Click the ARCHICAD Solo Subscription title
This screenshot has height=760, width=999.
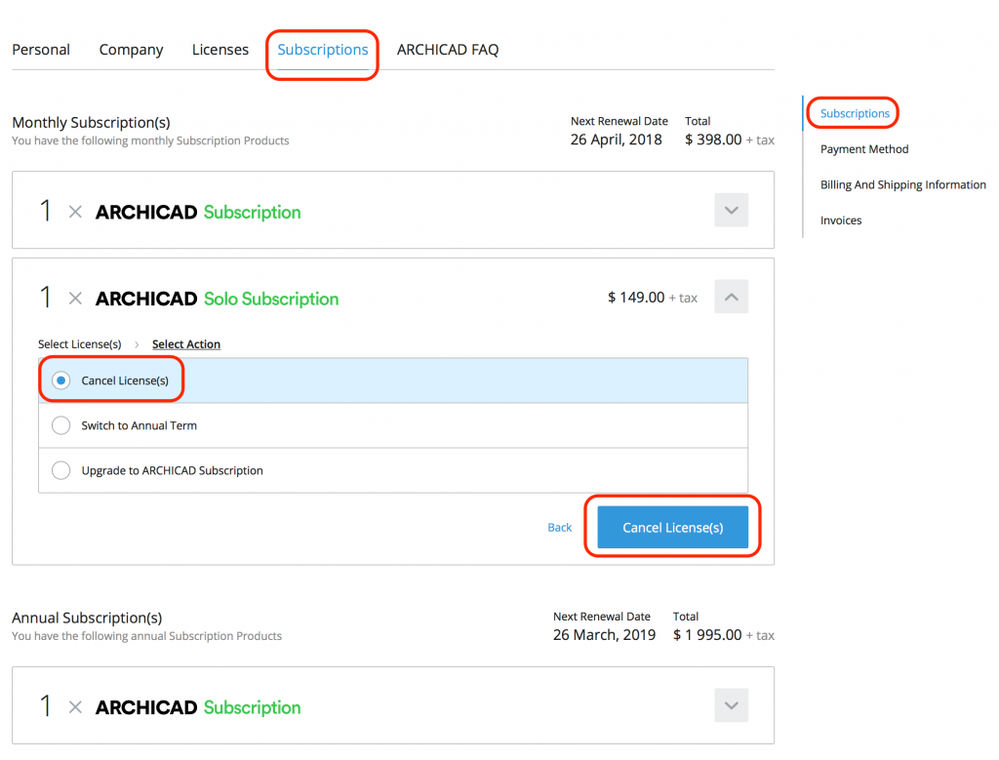pyautogui.click(x=217, y=299)
